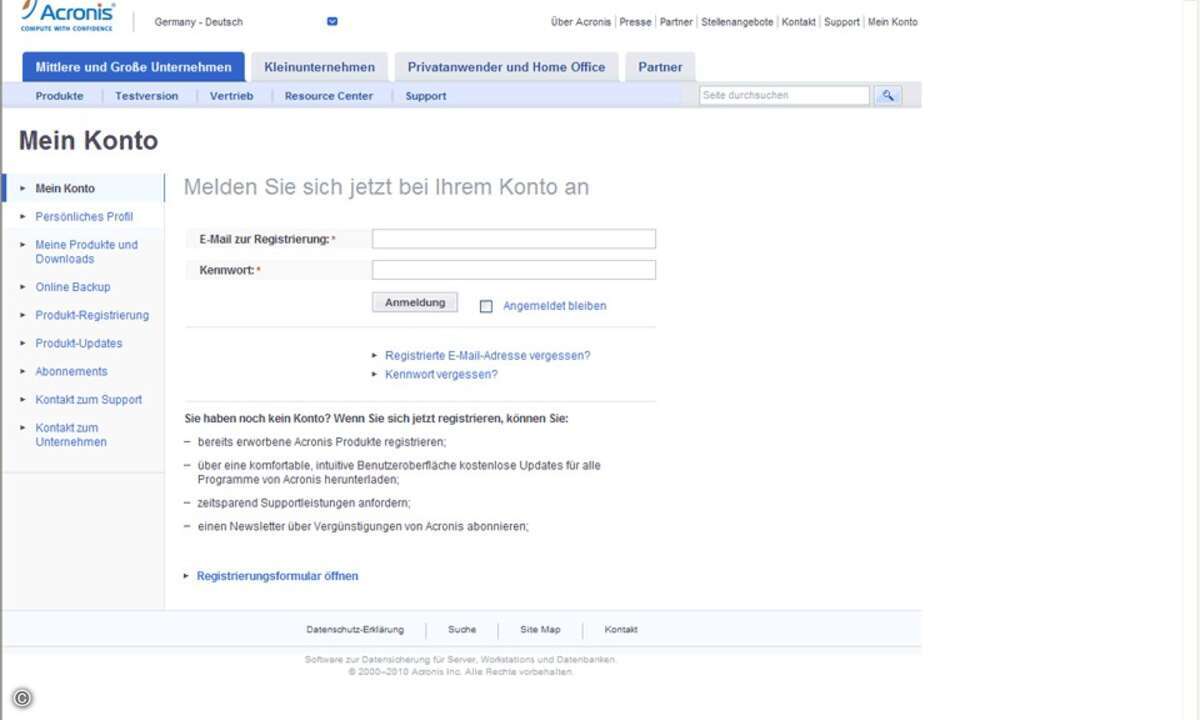
Task: Click the search magnifier button
Action: (x=888, y=95)
